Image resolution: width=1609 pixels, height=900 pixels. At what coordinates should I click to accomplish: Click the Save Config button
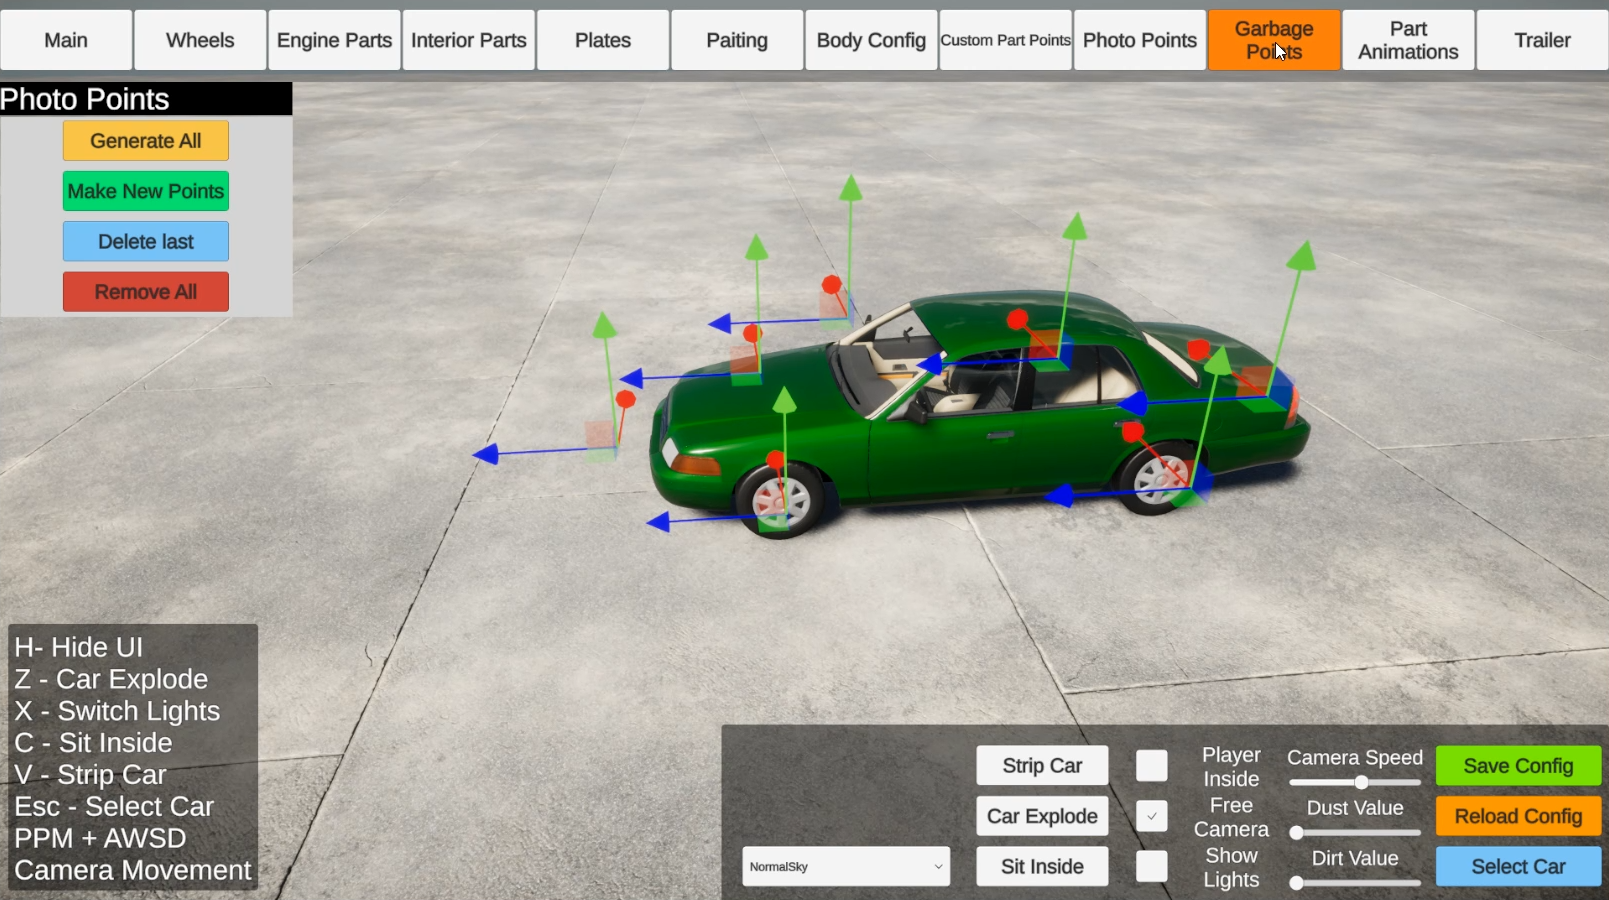coord(1518,766)
